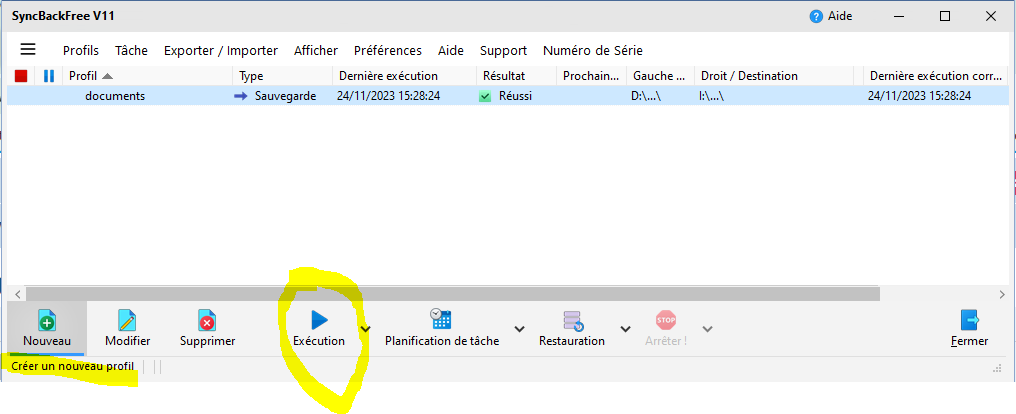1016x414 pixels.
Task: Select the documents profile row
Action: pyautogui.click(x=508, y=96)
